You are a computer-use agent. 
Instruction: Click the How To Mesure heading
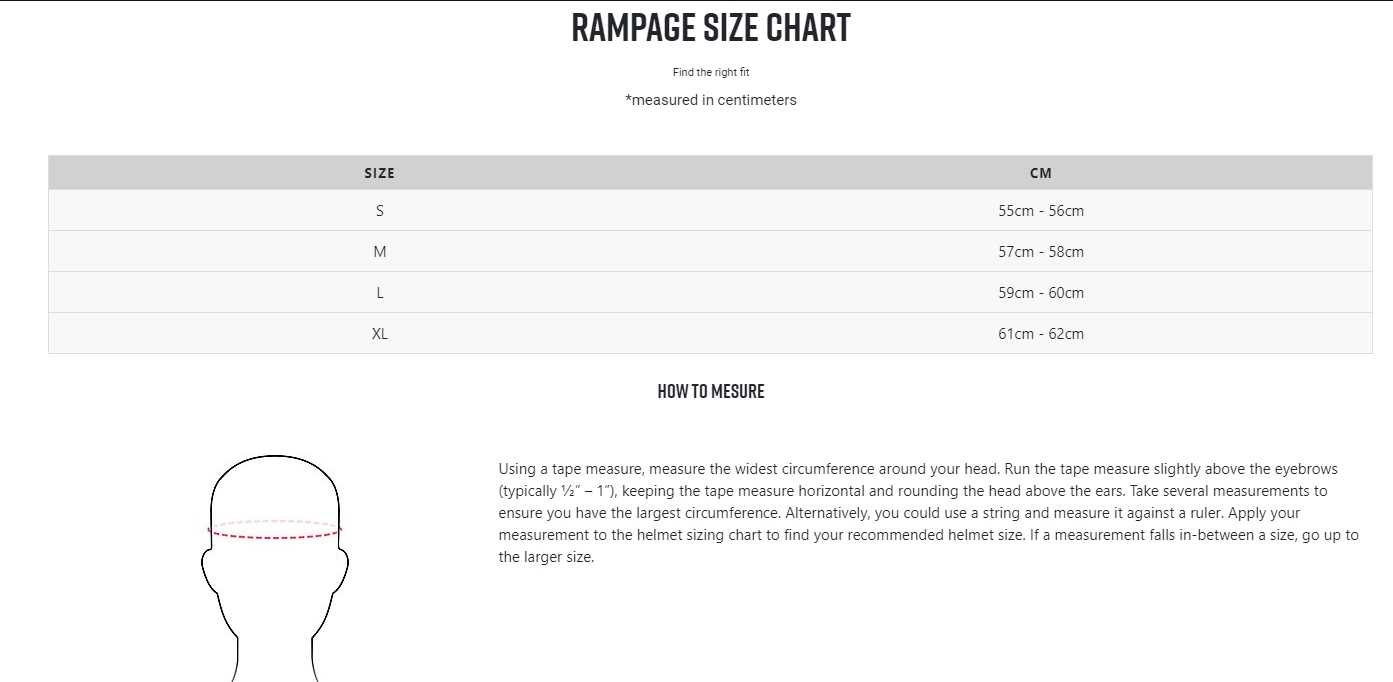[x=711, y=391]
